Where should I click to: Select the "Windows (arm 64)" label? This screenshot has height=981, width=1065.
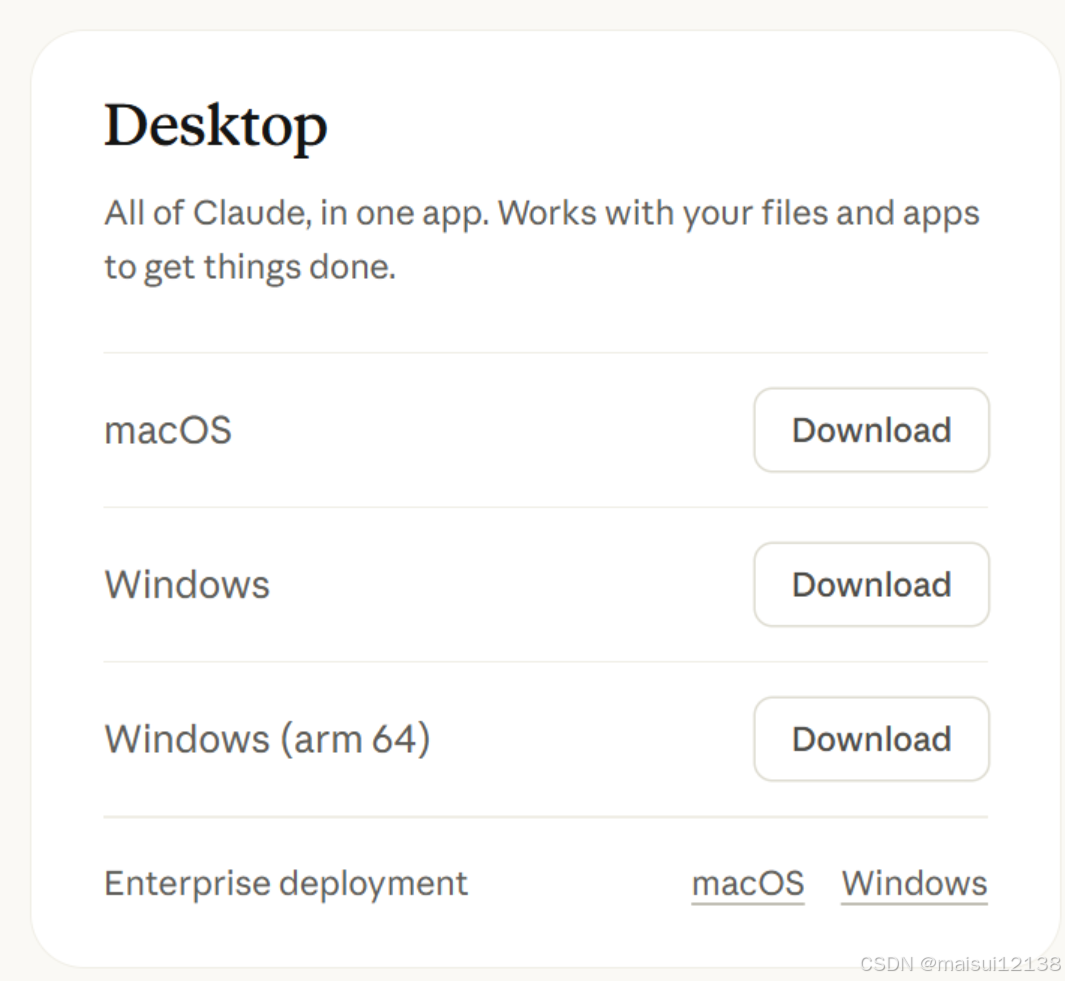(x=267, y=739)
